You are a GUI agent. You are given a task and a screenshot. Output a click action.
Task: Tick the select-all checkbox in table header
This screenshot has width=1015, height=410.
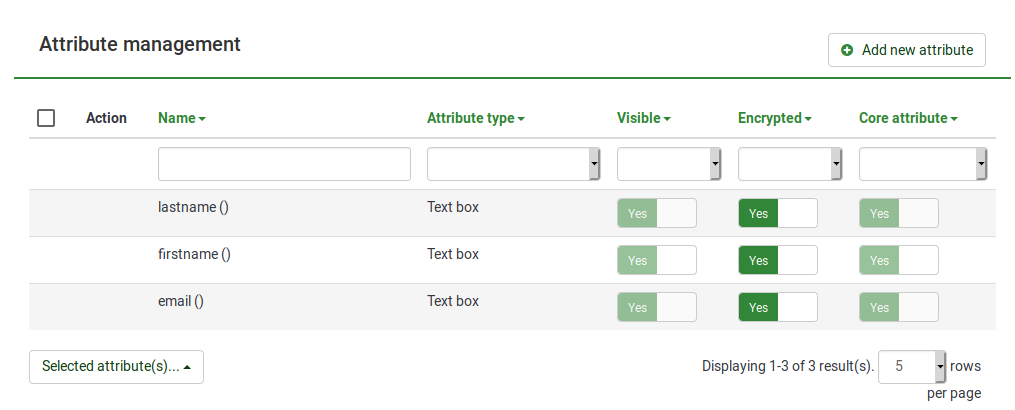[x=46, y=118]
